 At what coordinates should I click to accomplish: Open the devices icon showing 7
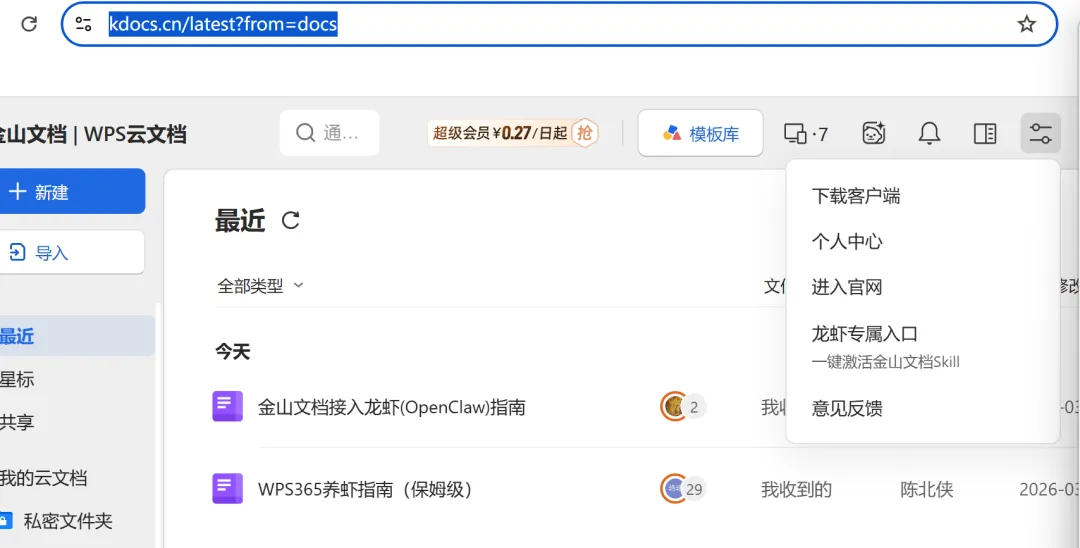(806, 134)
